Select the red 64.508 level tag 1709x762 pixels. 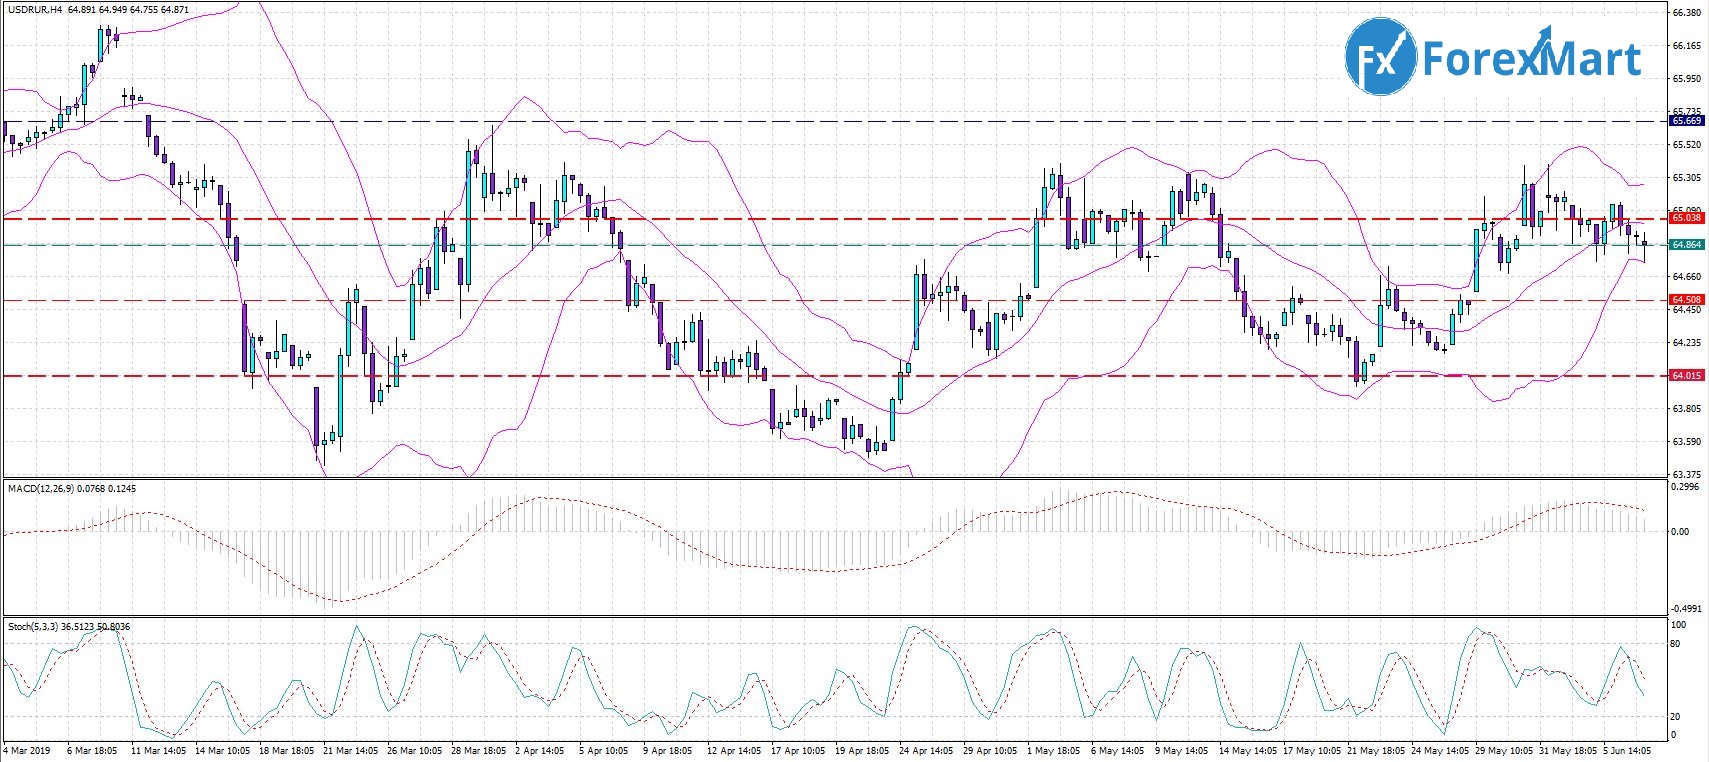[x=1686, y=300]
